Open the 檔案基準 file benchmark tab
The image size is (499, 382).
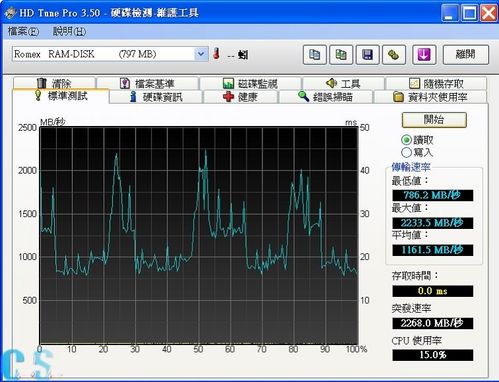coord(147,83)
